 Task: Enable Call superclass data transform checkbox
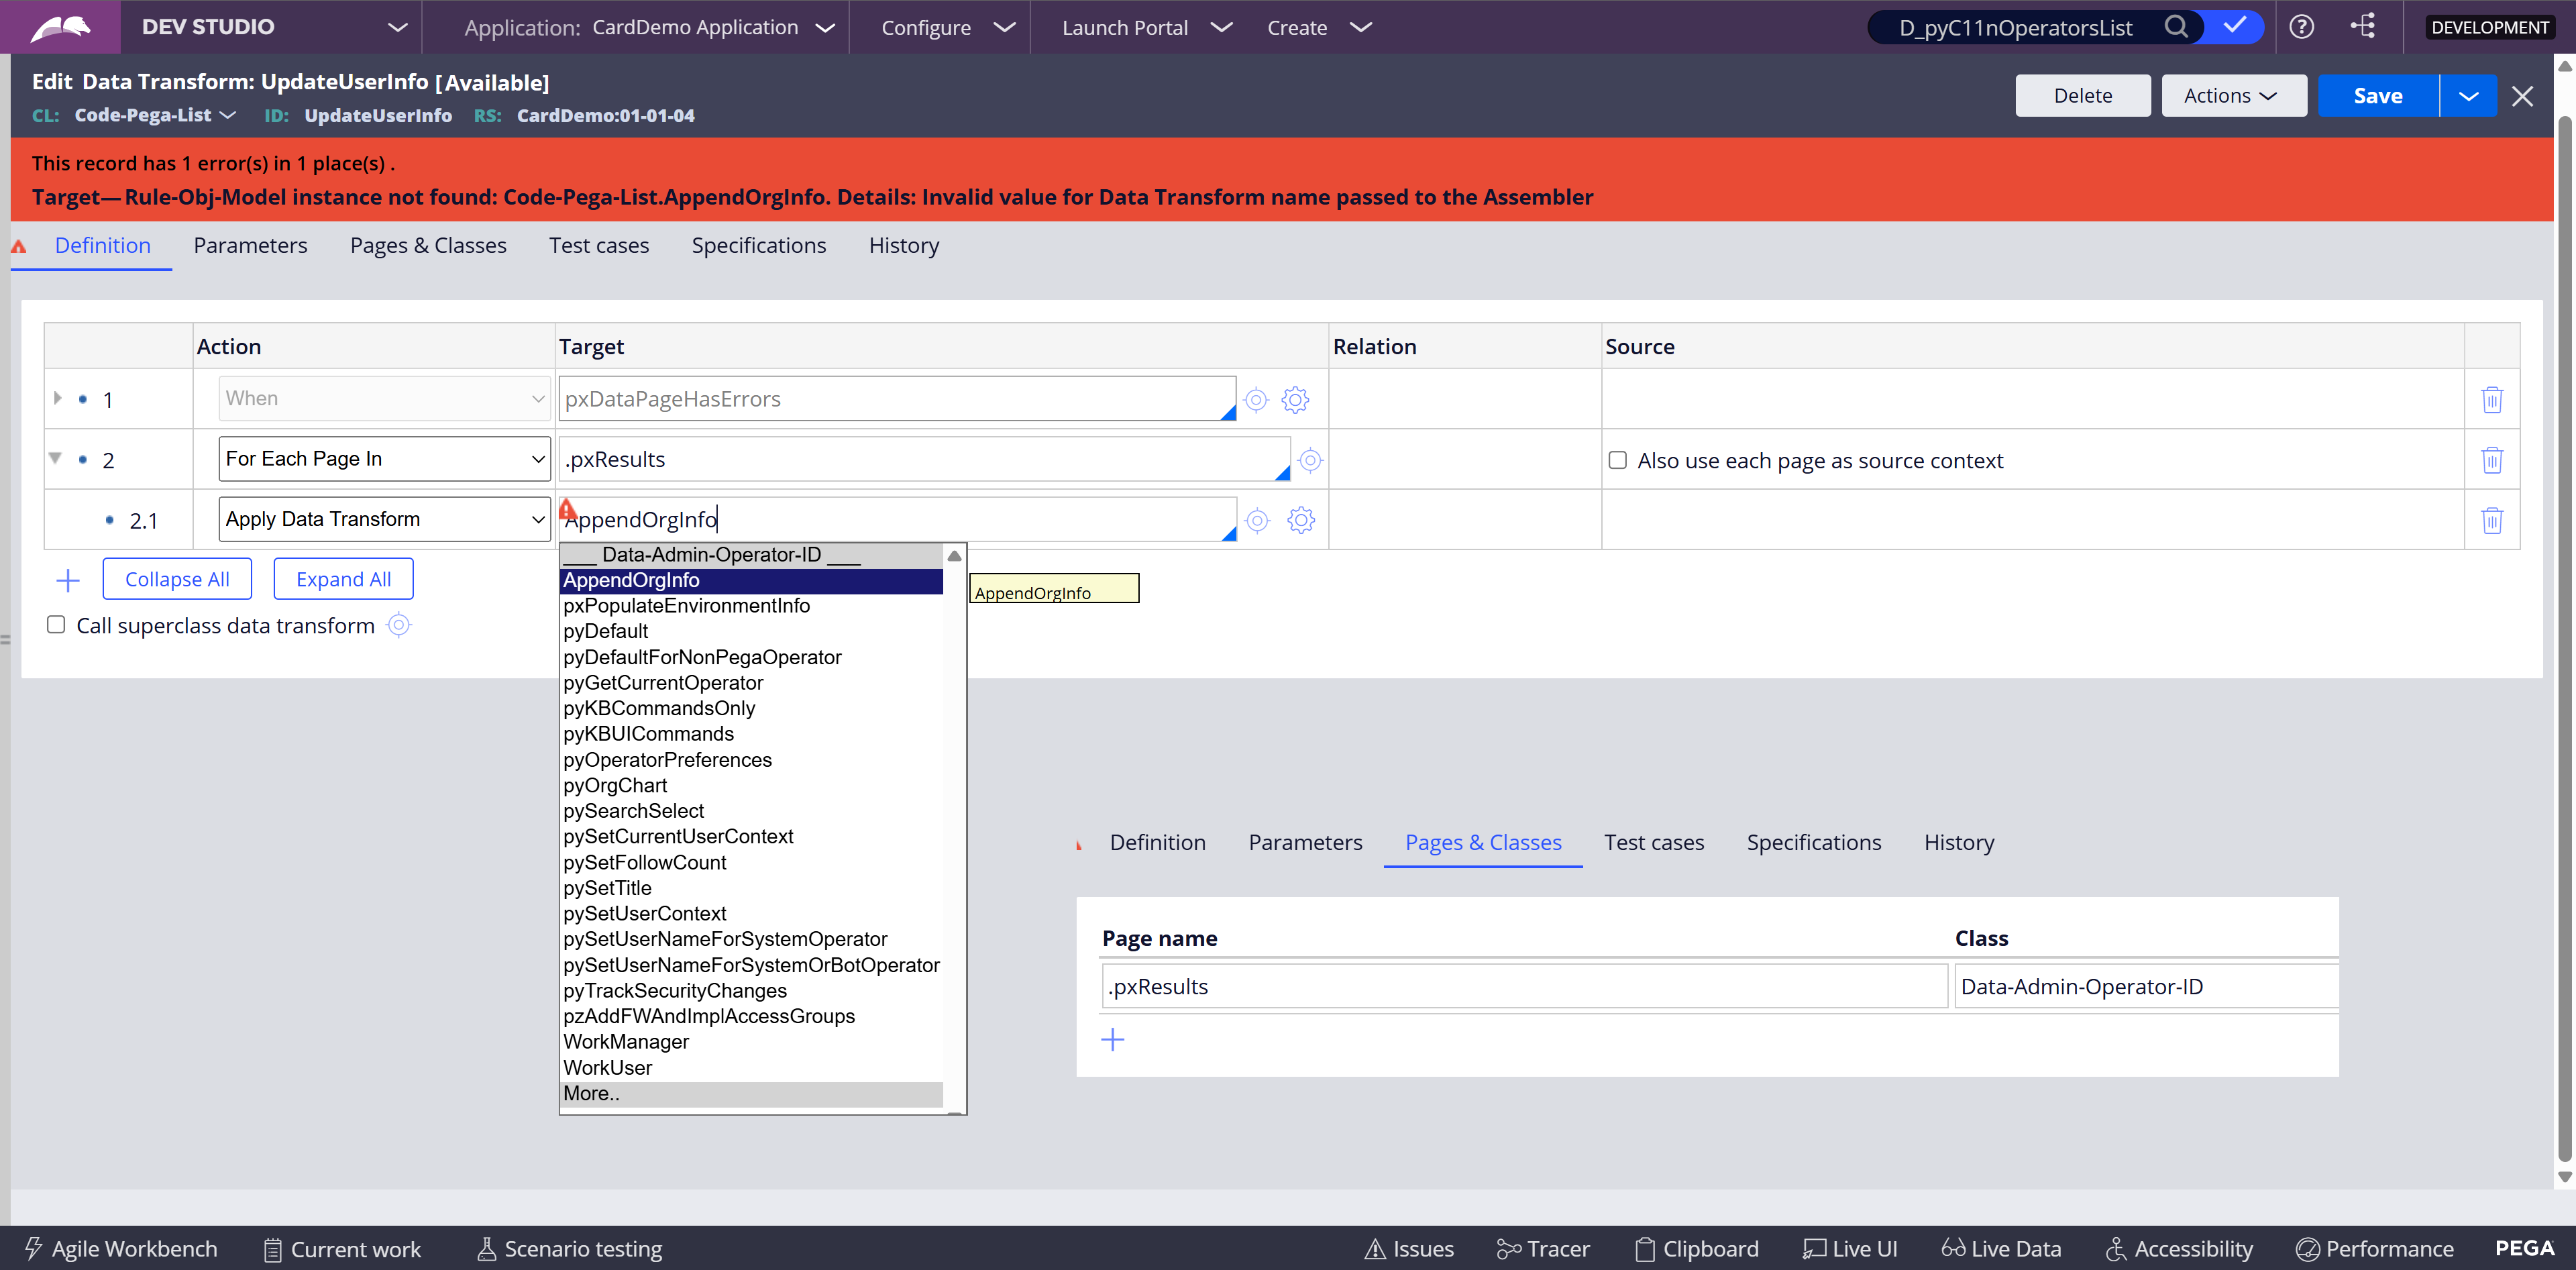(56, 625)
